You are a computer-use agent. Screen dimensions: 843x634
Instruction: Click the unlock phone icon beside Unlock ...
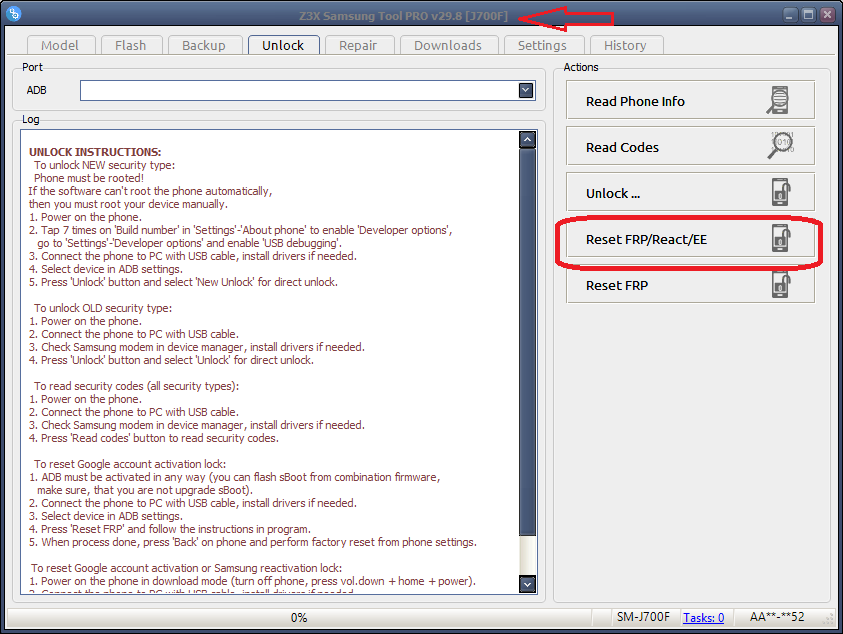(781, 192)
